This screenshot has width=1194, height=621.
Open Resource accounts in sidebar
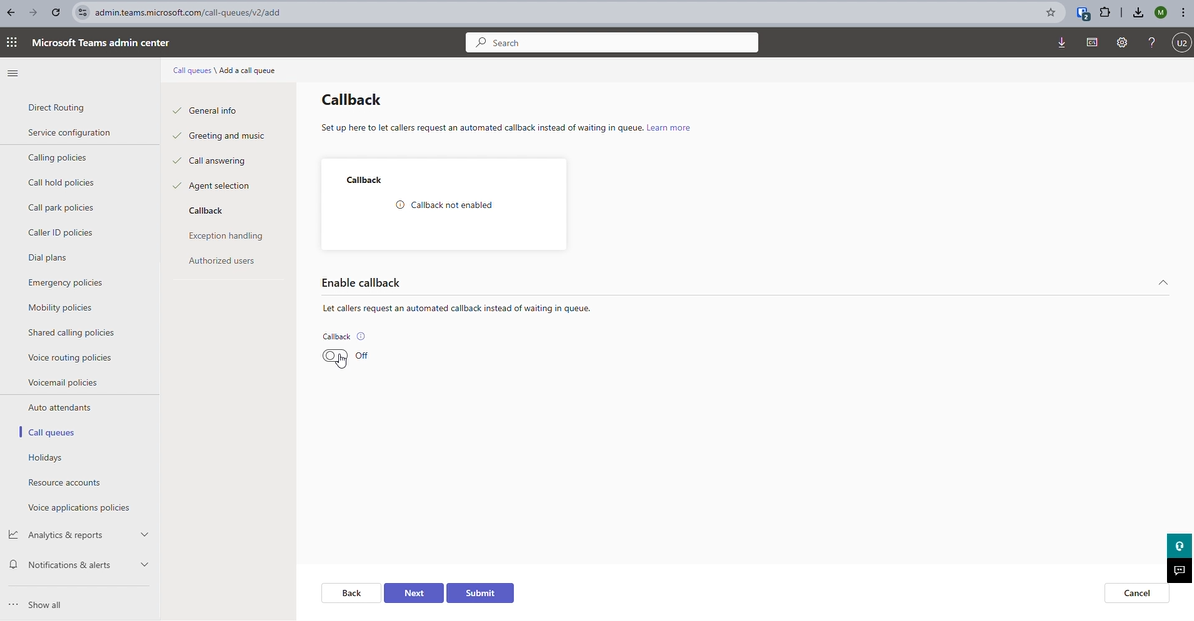64,482
